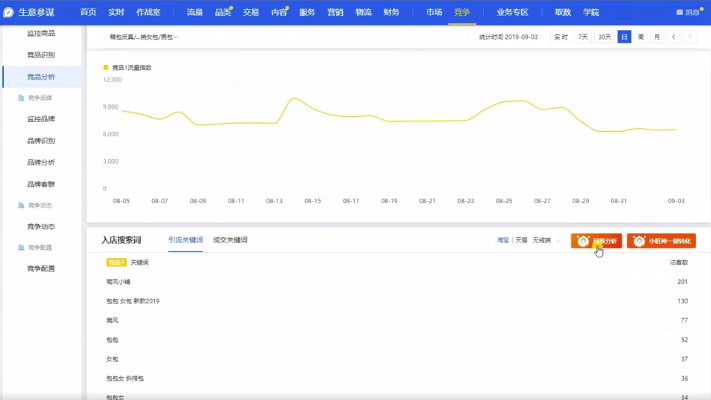Switch platform filter to 天猫
711x400 pixels.
point(523,241)
